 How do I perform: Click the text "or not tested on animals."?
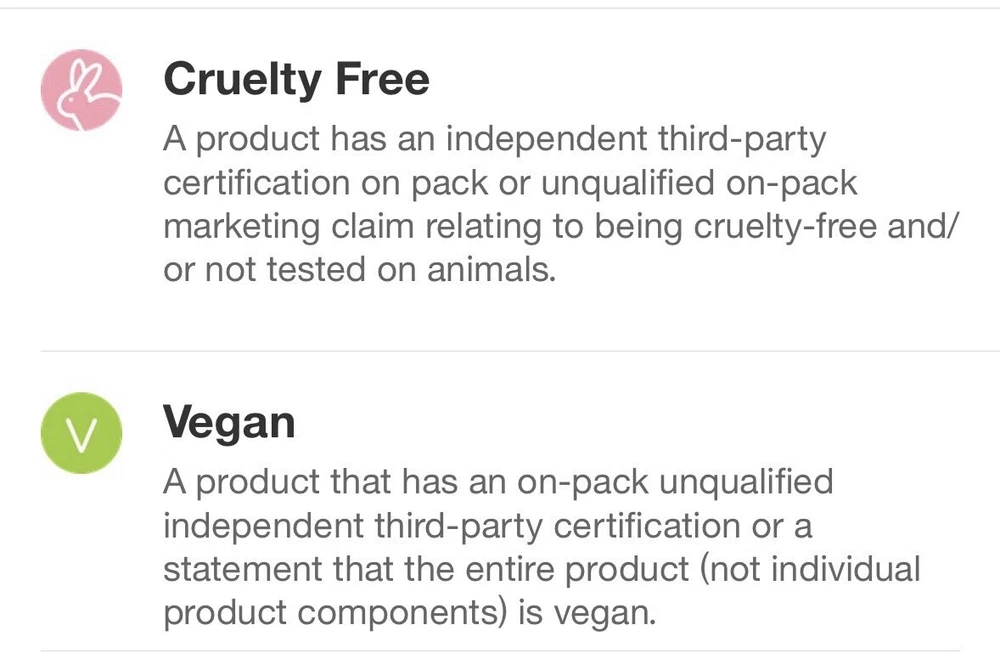(359, 270)
